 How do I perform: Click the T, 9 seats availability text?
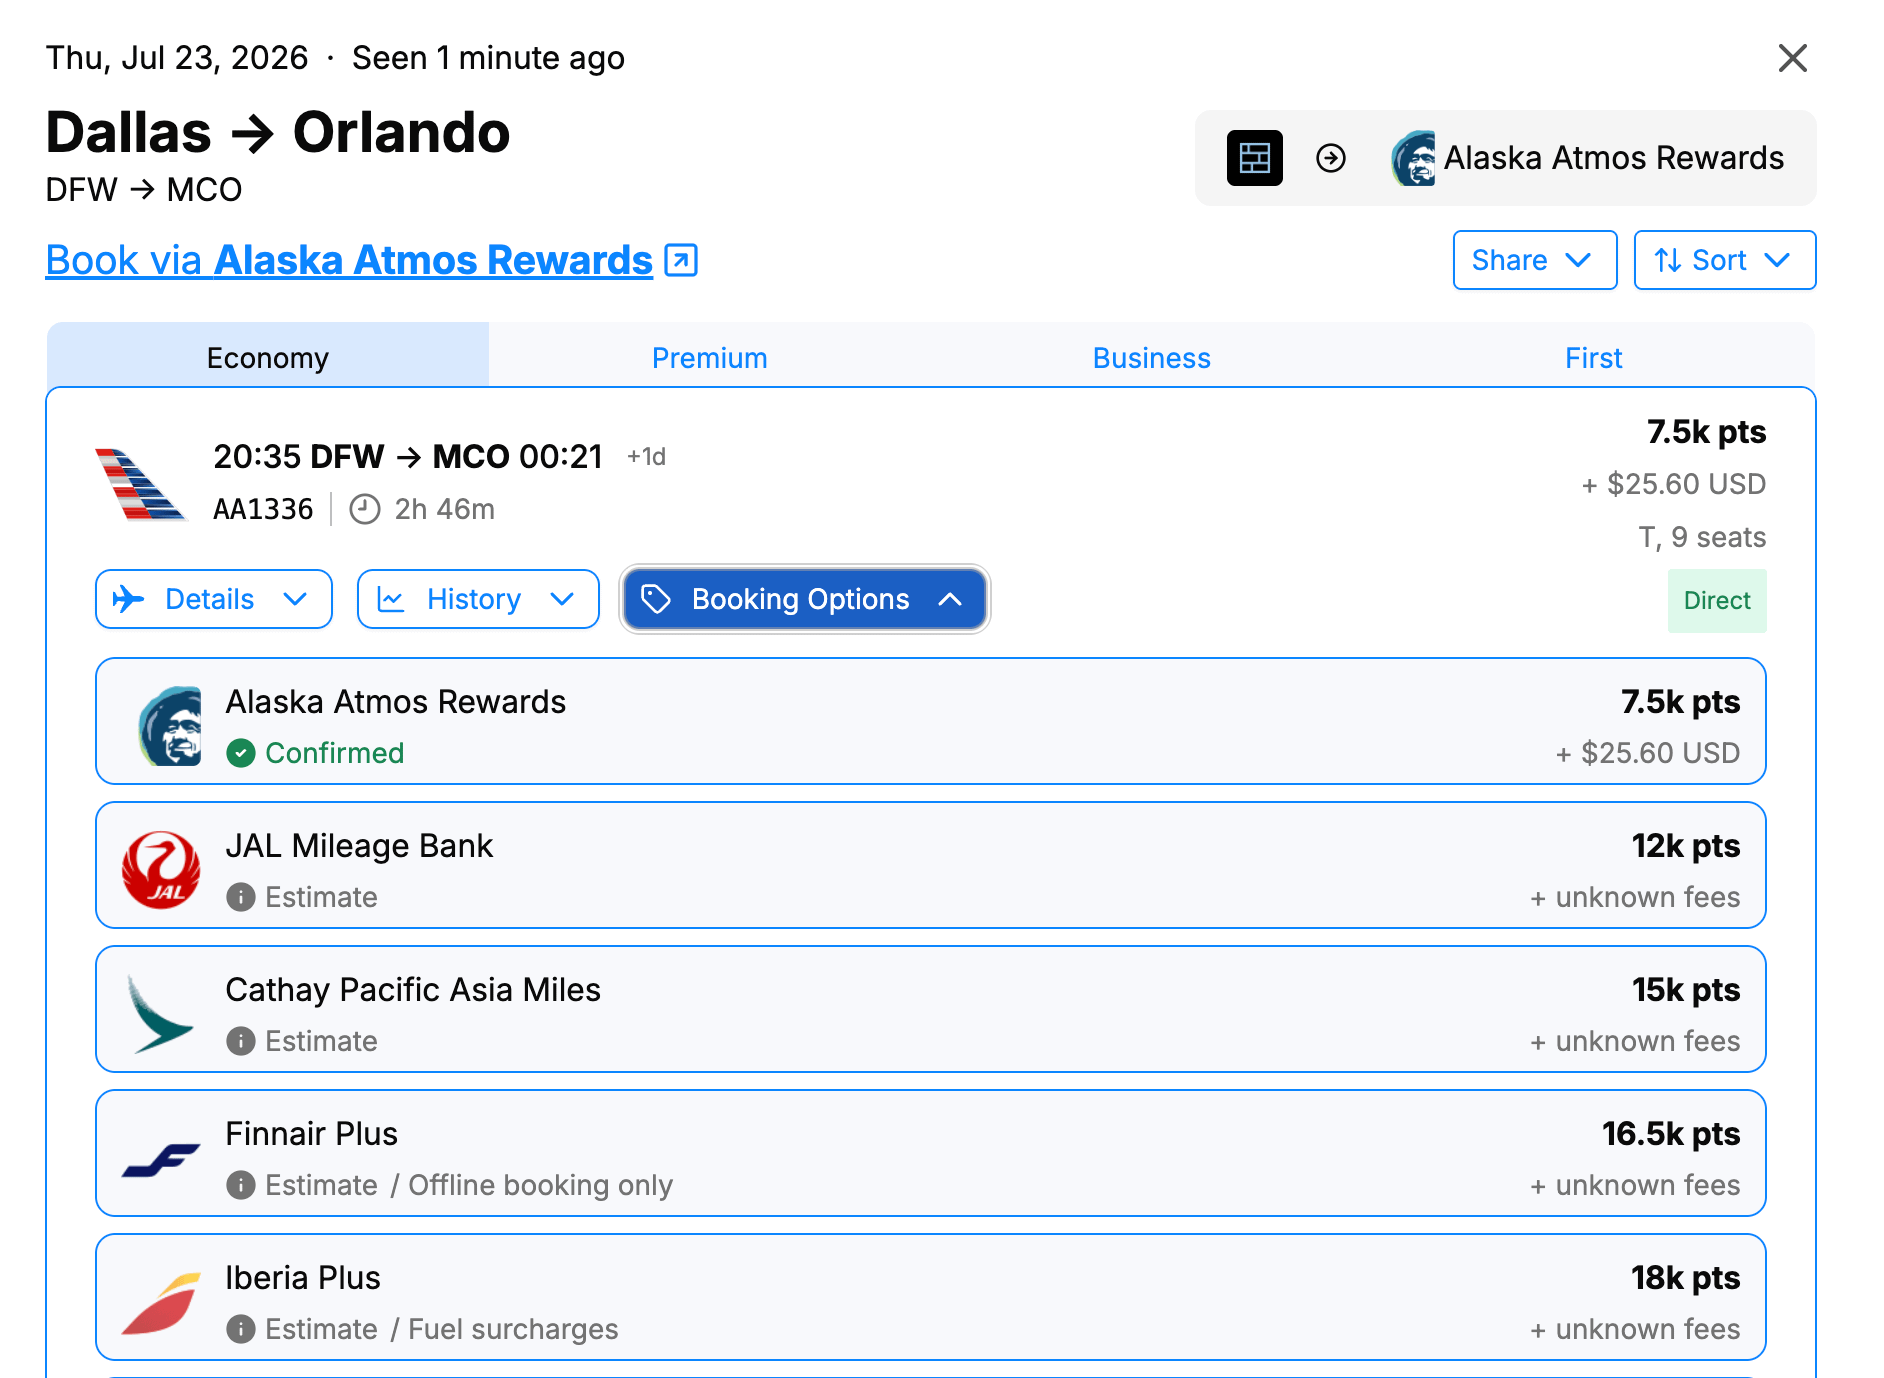(x=1702, y=537)
